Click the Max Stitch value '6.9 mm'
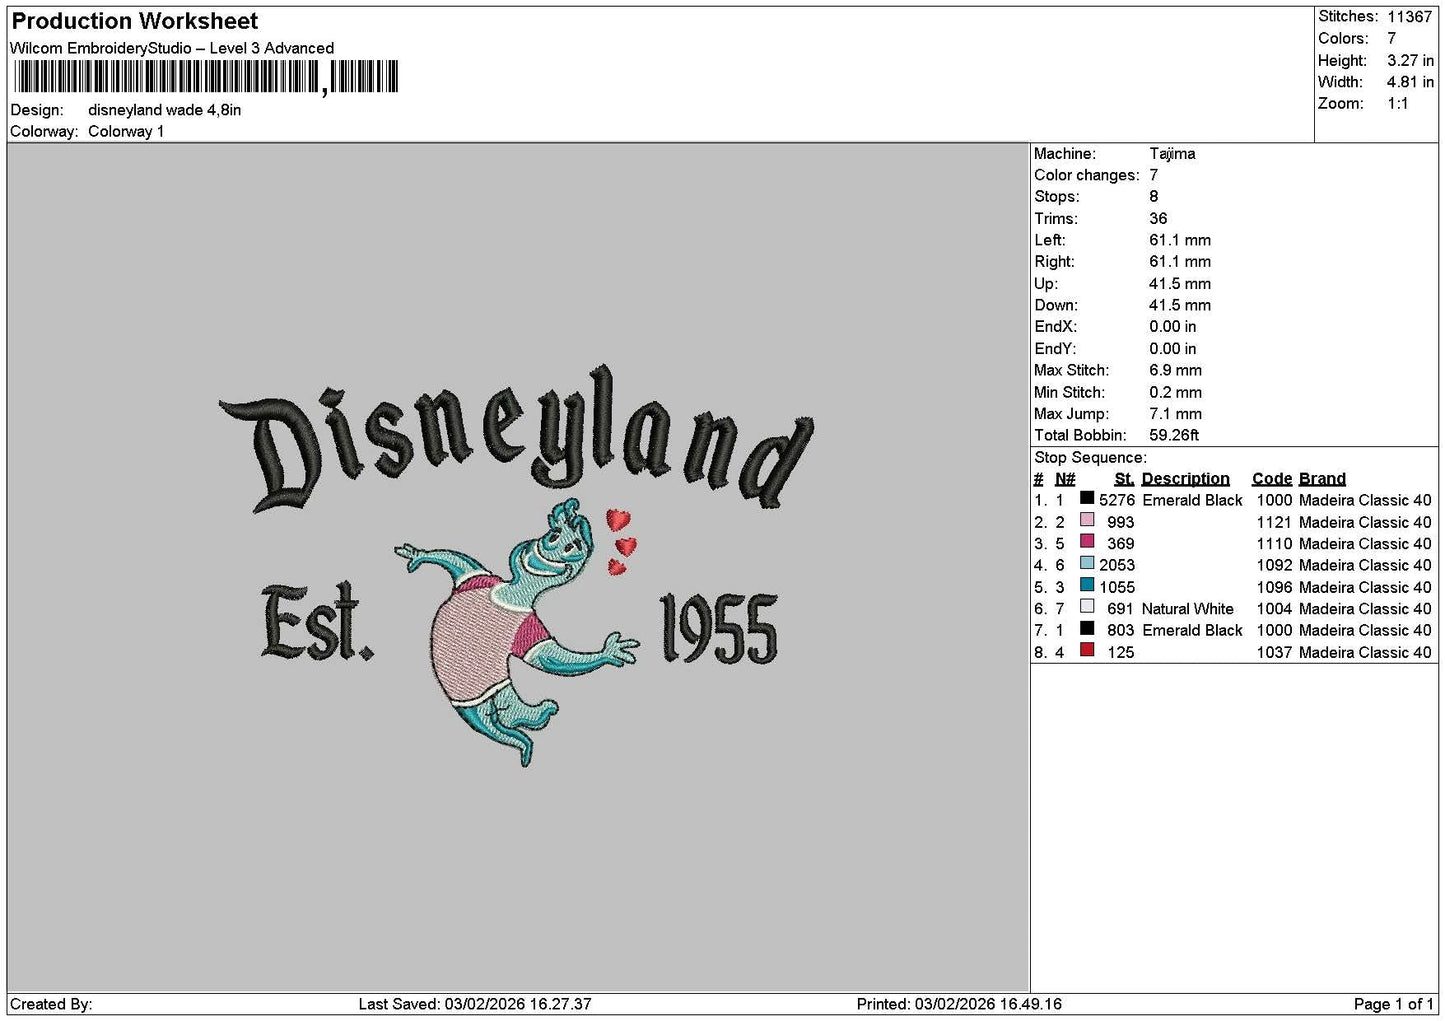This screenshot has height=1021, width=1445. tap(1176, 370)
